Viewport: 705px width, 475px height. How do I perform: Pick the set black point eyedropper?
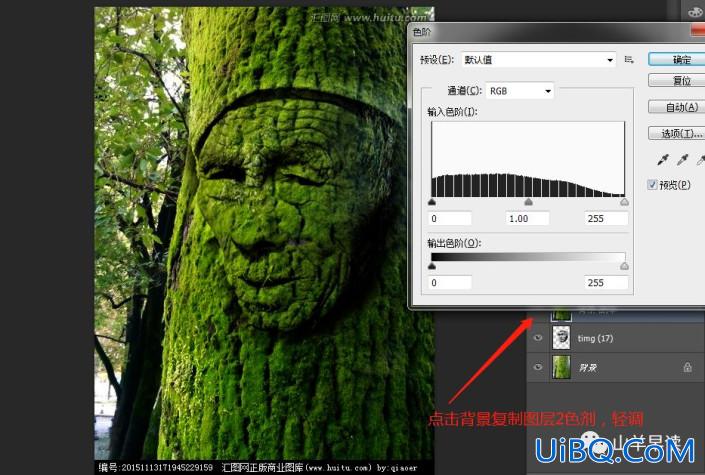coord(663,159)
